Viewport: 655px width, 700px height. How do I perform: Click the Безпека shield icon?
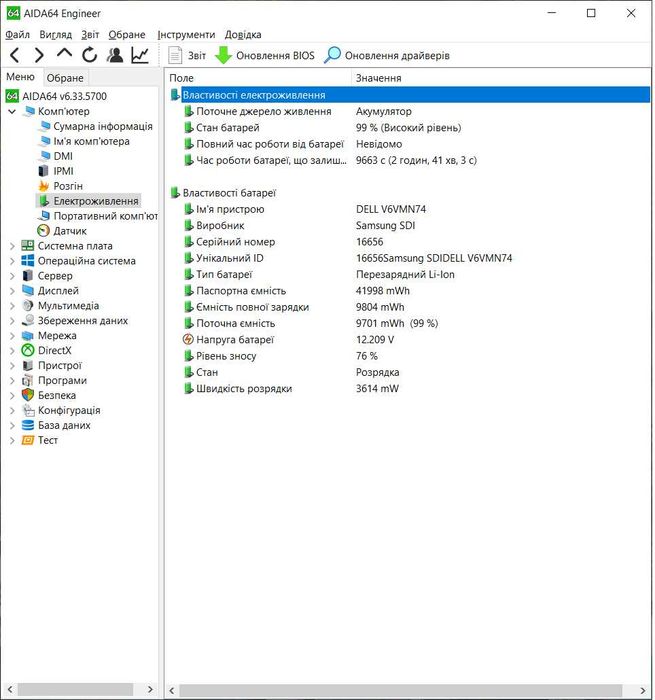[28, 395]
